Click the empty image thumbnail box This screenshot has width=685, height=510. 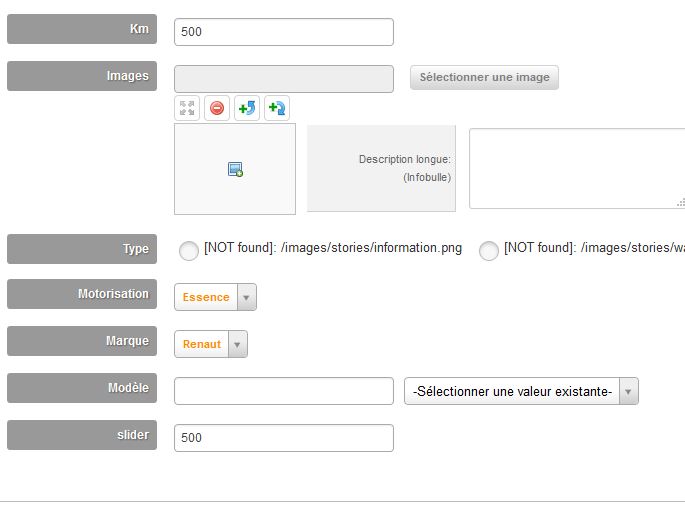235,169
